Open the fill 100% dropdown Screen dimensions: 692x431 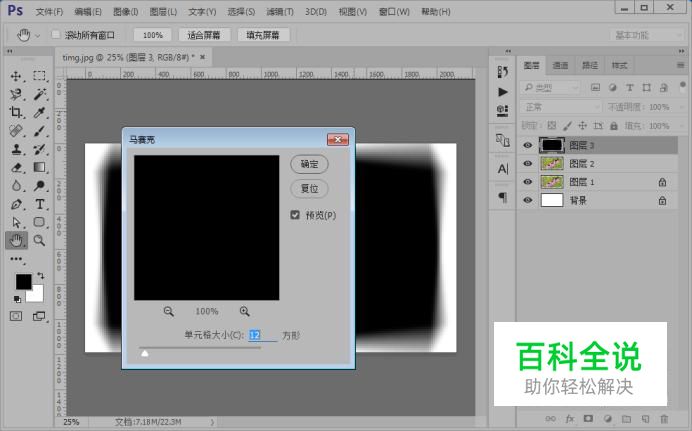pos(681,126)
